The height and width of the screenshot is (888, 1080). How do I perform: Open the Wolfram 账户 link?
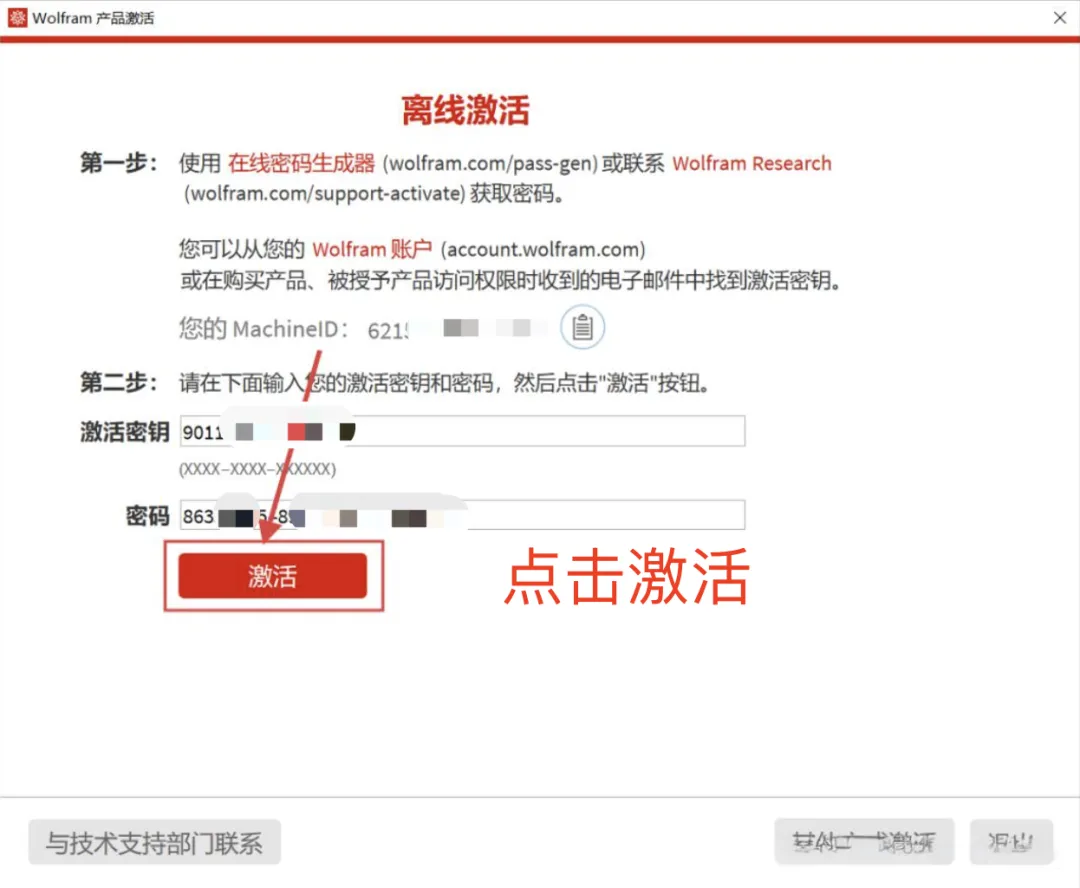(x=372, y=249)
